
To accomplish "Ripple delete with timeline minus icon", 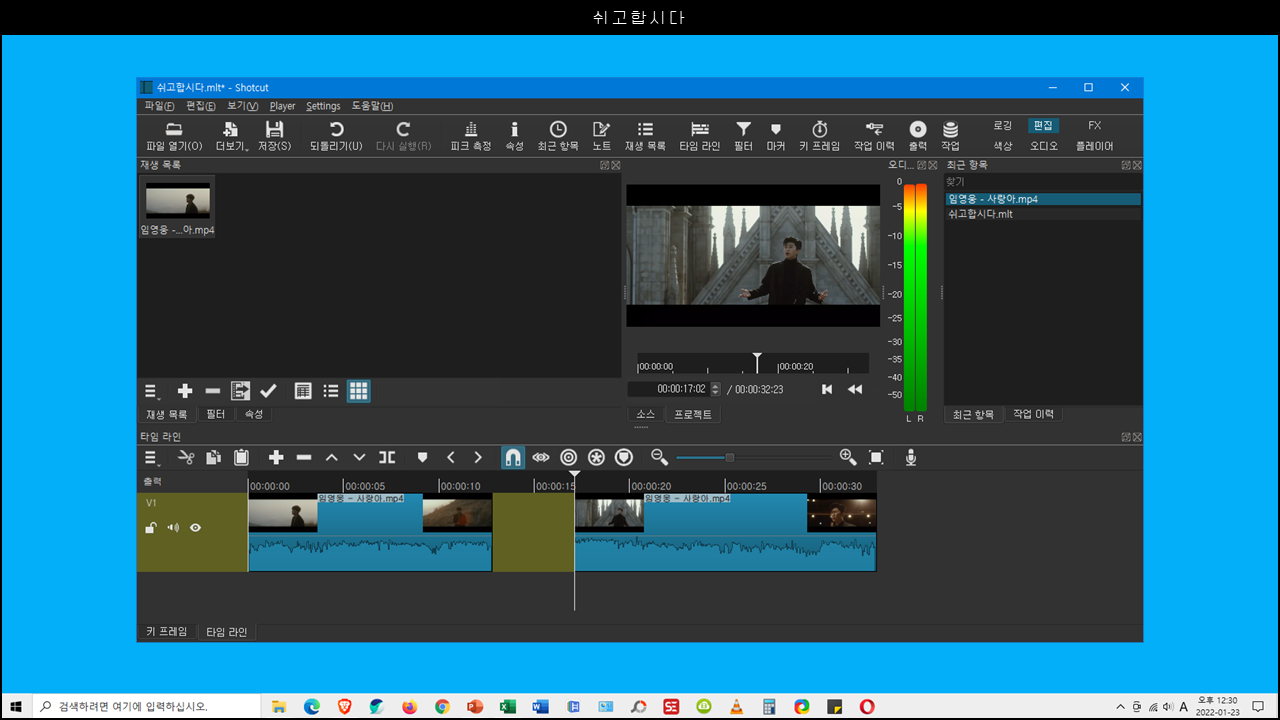I will click(x=304, y=457).
